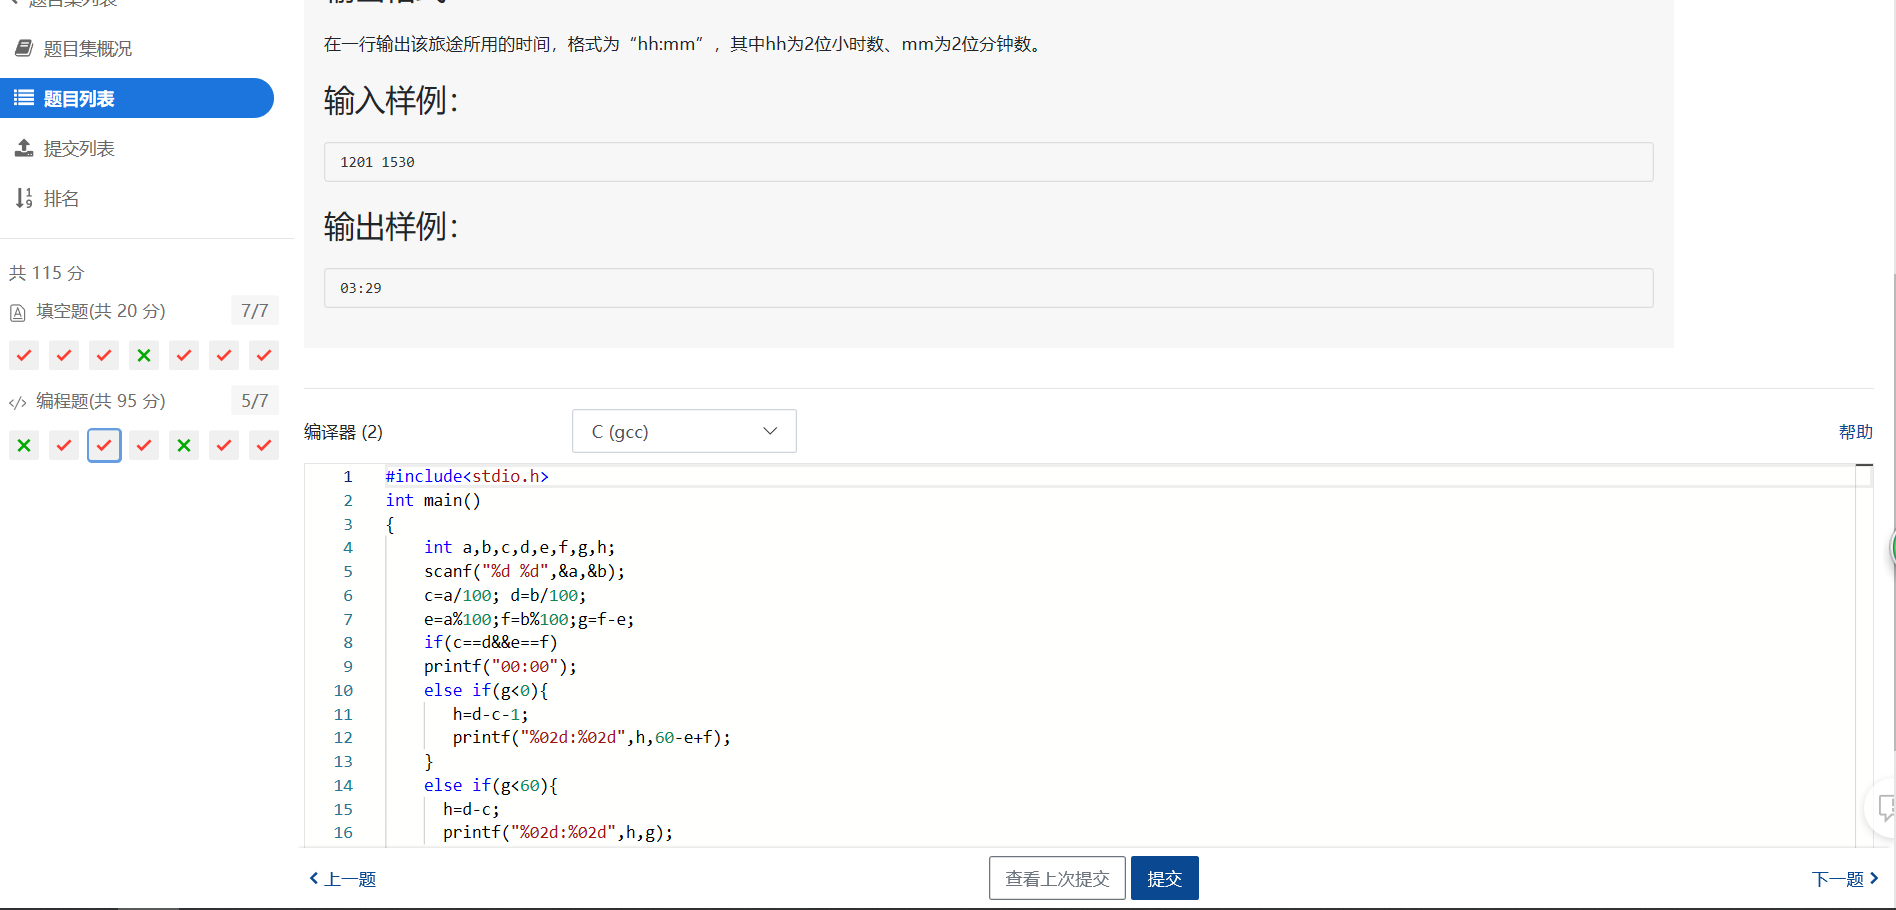This screenshot has height=910, width=1896.
Task: Open programming question 6 checkmark
Action: click(x=224, y=445)
